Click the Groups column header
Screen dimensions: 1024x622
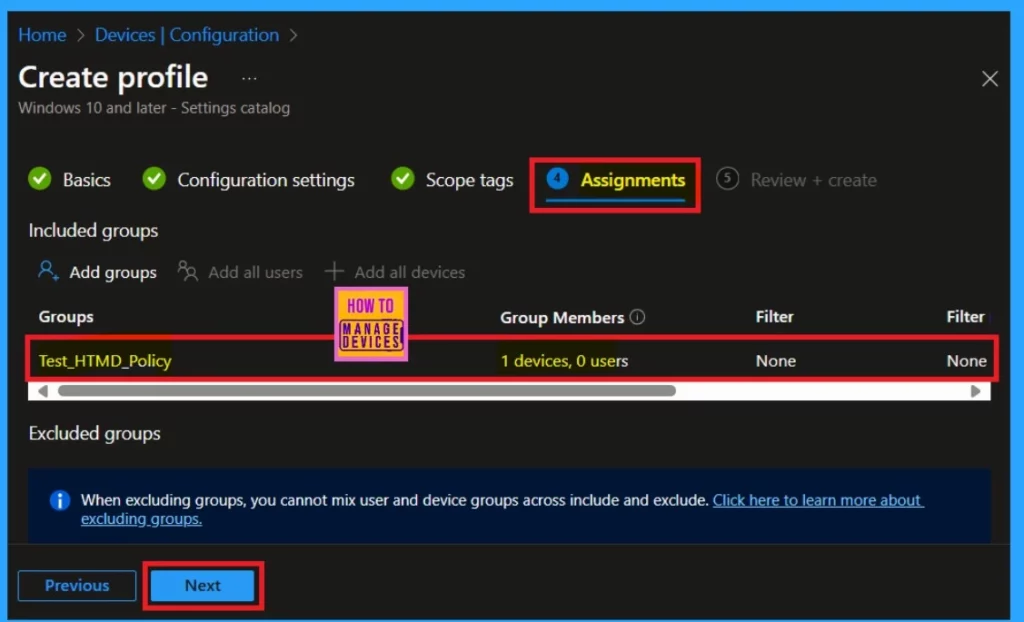click(66, 317)
